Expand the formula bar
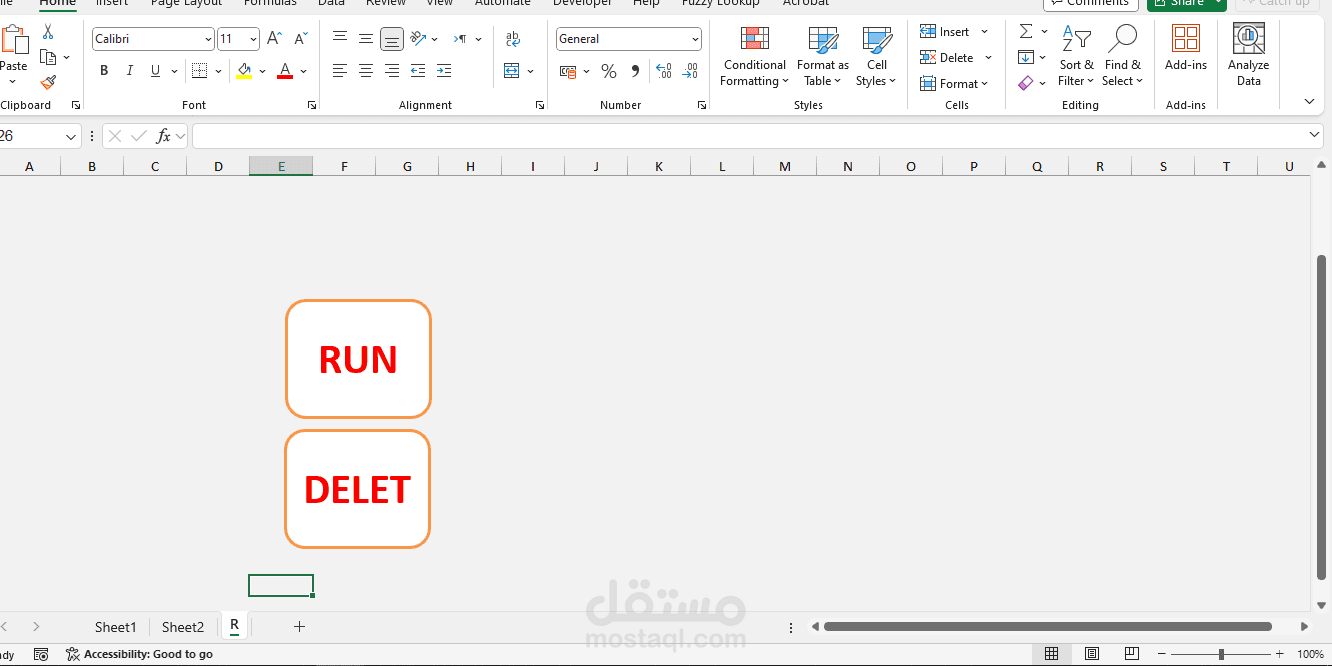The height and width of the screenshot is (666, 1332). (1315, 135)
